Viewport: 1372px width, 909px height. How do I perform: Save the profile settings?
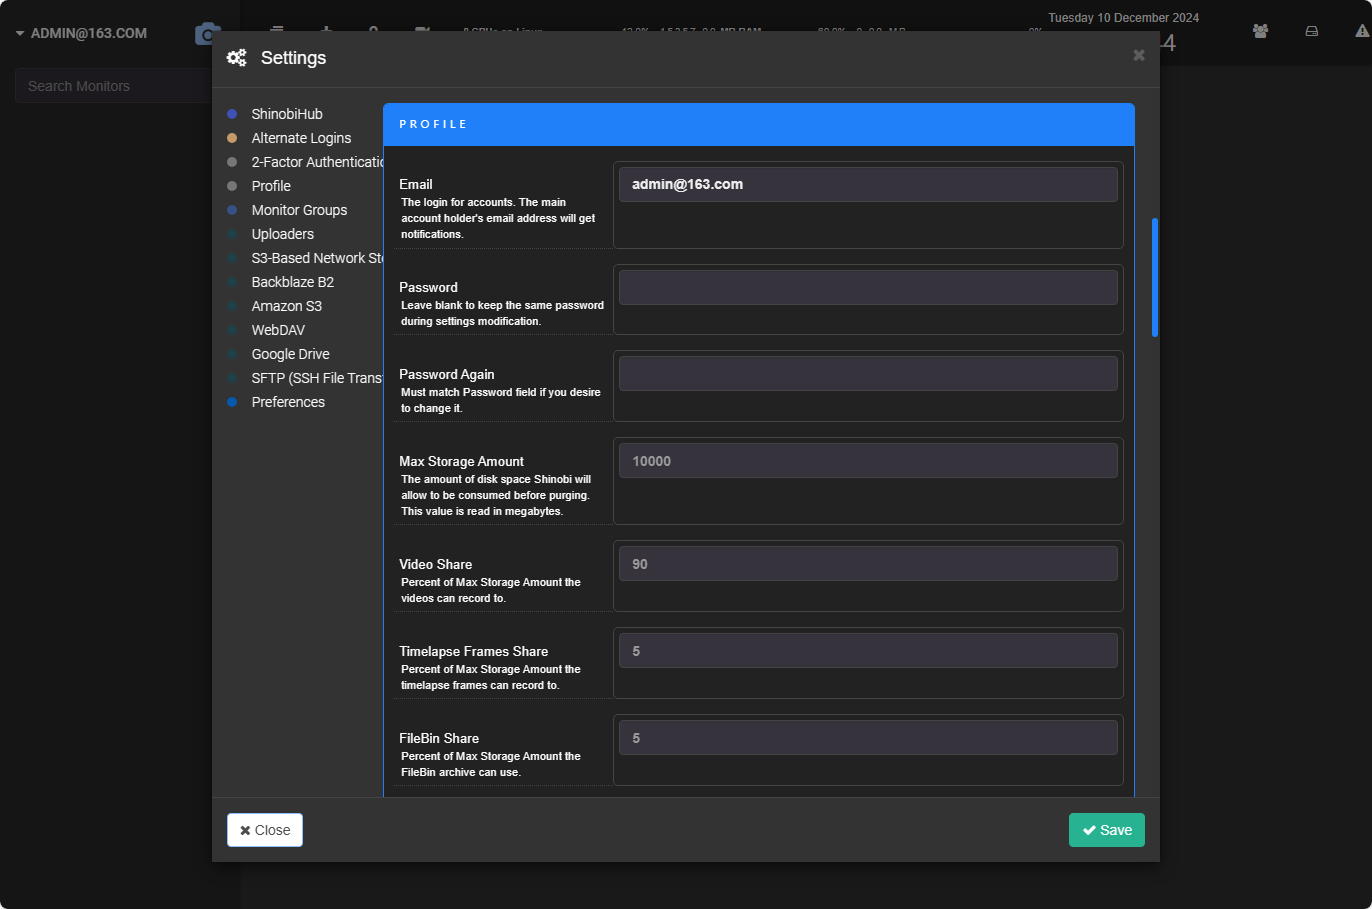(x=1106, y=830)
